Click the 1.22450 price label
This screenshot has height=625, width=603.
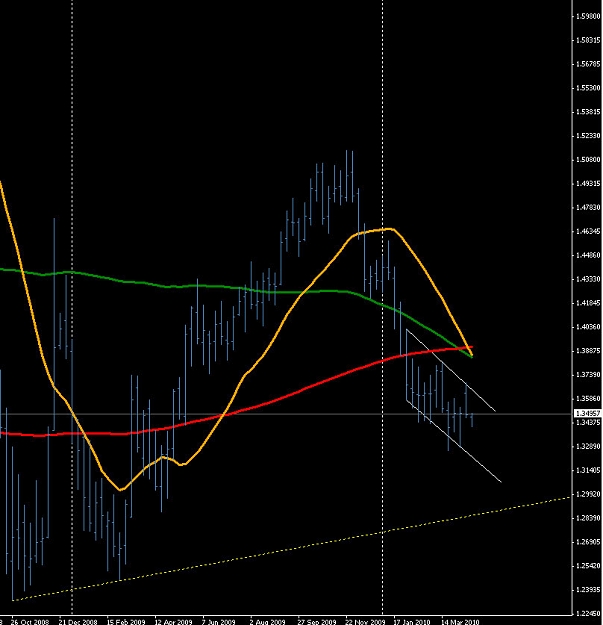coord(588,614)
